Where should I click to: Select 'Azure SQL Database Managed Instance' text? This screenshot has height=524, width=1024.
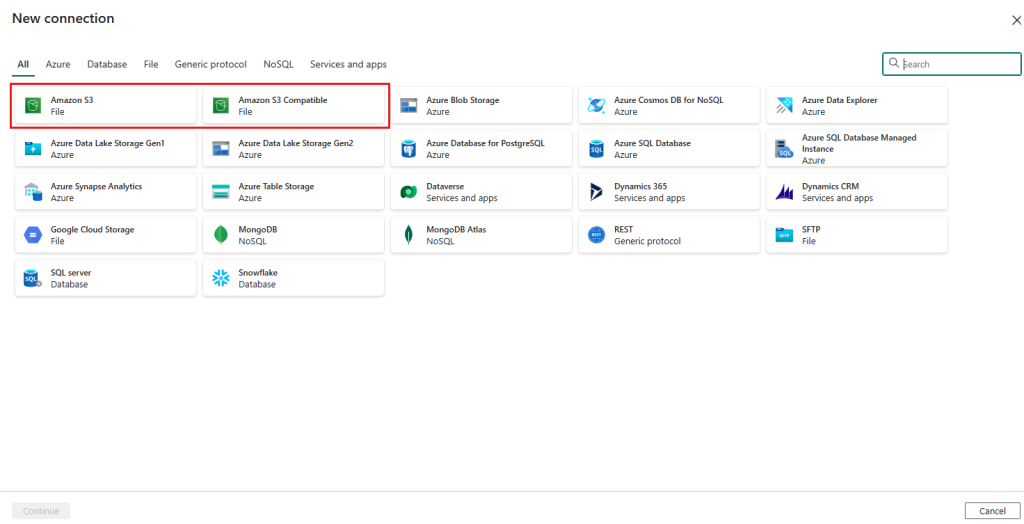(859, 143)
